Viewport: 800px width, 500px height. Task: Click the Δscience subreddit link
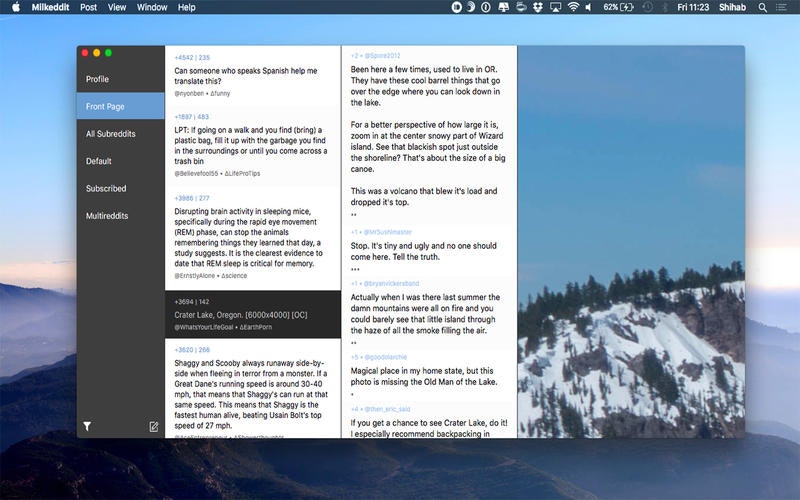tap(234, 276)
